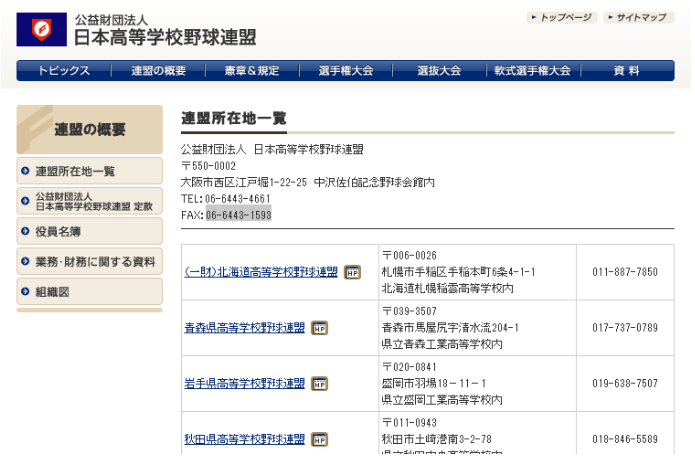The height and width of the screenshot is (468, 695).
Task: Open 日本高等学校野球連盟 定款 sidebar item
Action: tap(90, 201)
